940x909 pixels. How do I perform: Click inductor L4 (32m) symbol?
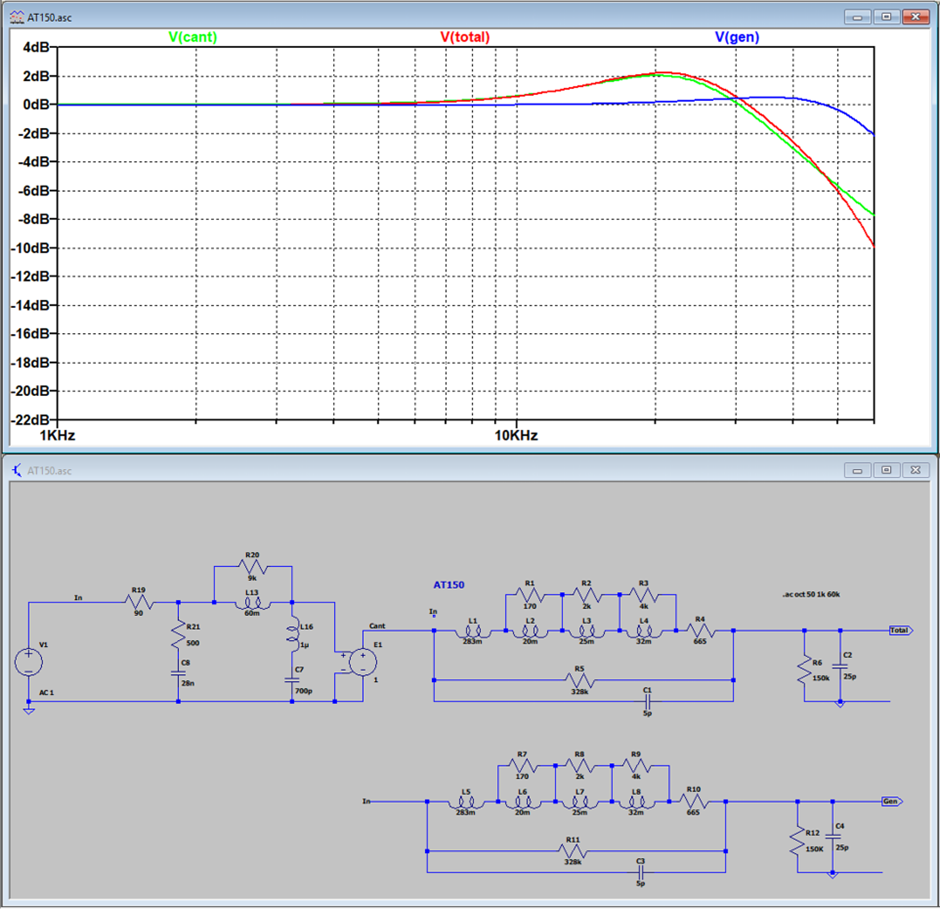(644, 631)
